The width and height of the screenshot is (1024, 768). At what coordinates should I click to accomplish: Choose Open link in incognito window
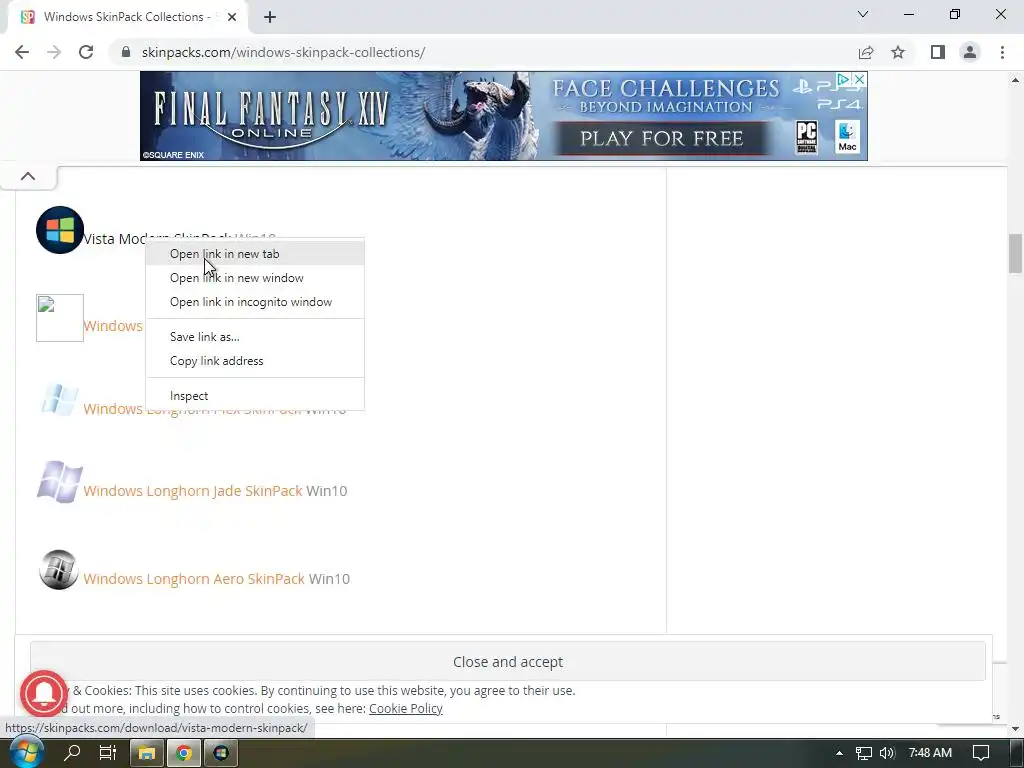[x=255, y=302]
